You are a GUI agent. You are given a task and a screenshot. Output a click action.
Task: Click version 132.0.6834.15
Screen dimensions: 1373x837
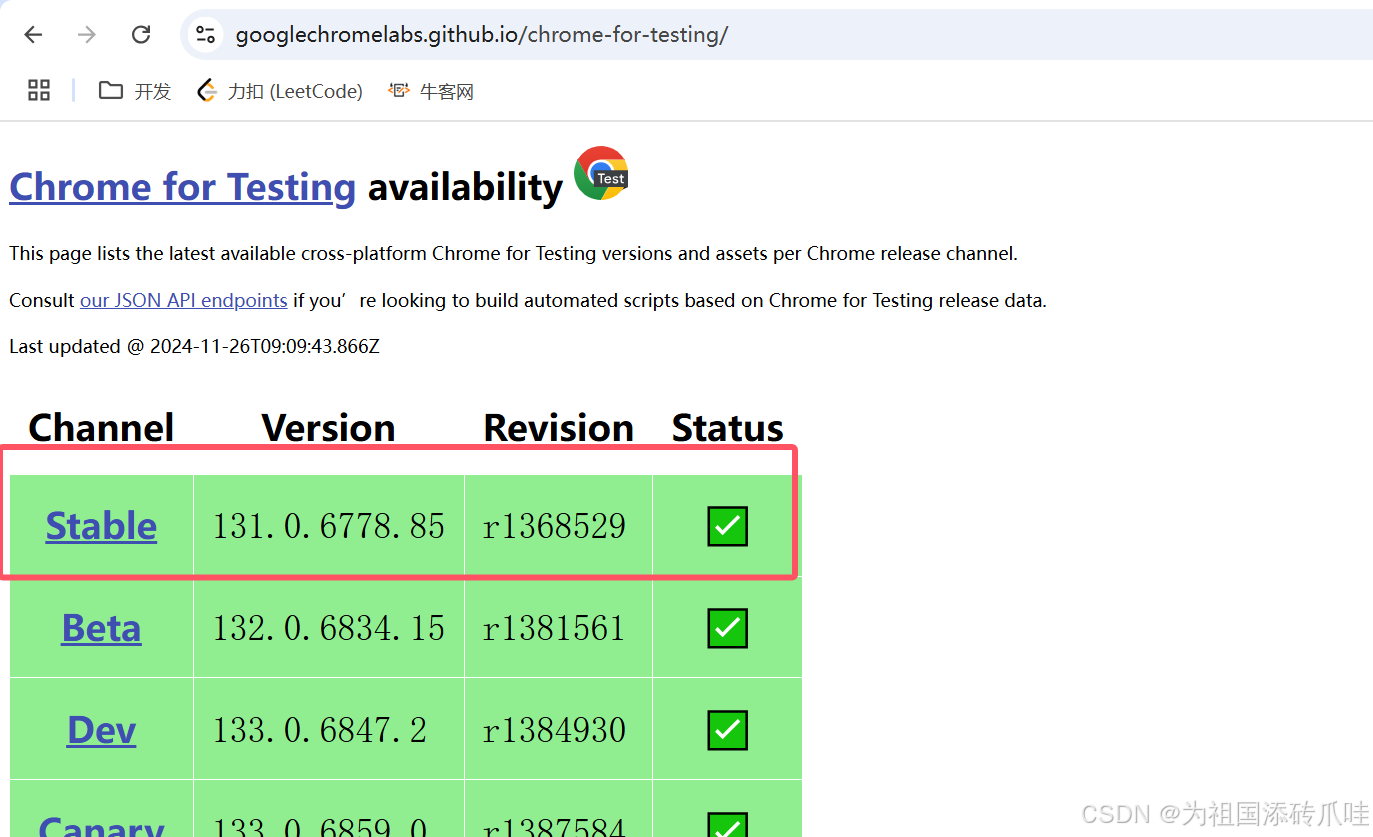point(328,628)
